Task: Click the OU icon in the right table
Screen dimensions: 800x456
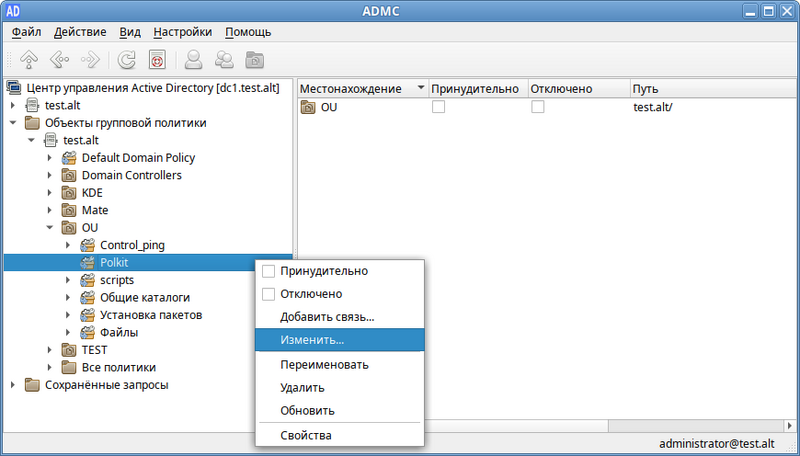Action: point(308,107)
